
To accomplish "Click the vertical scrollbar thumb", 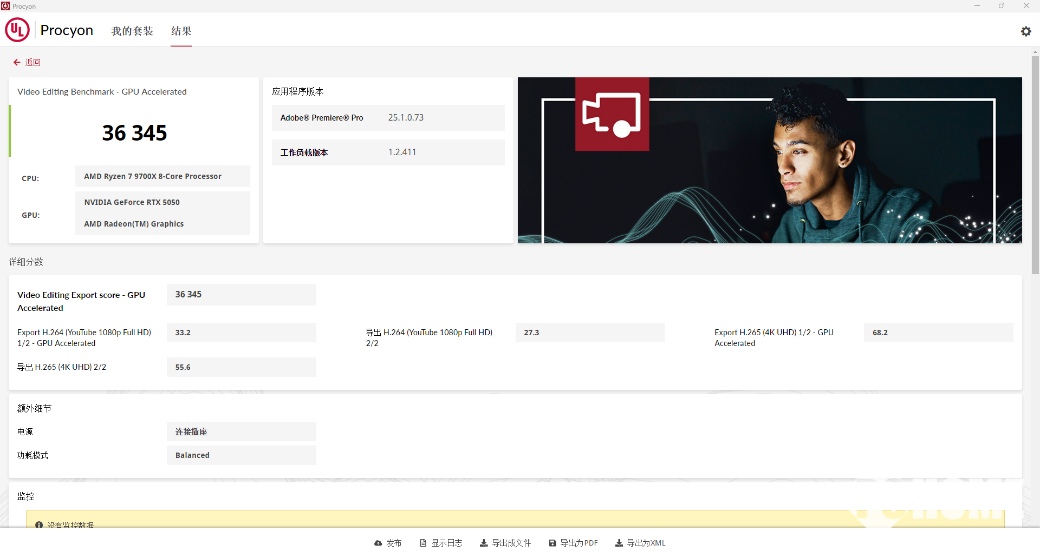I will point(1035,165).
